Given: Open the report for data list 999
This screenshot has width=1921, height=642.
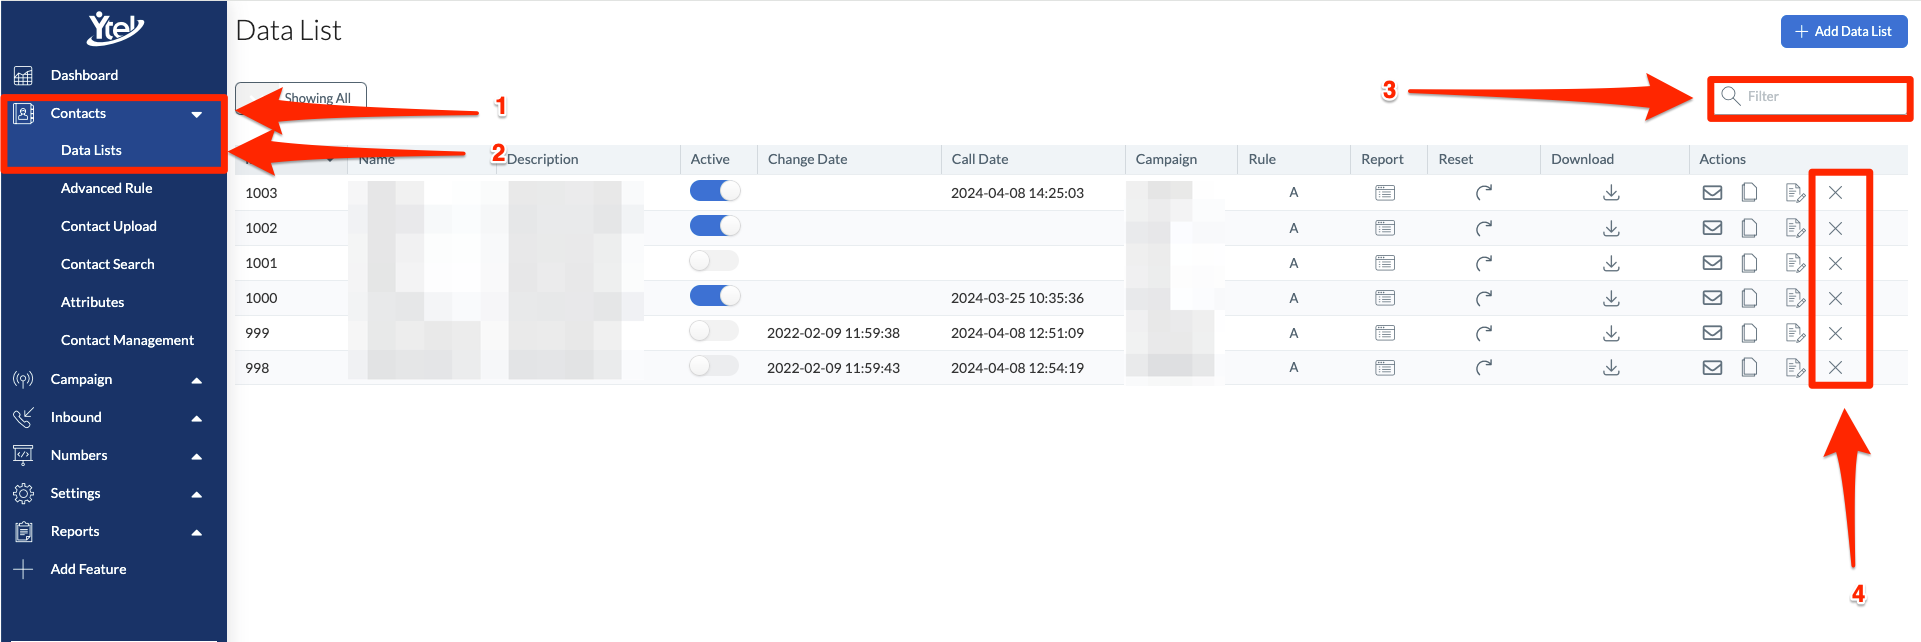Looking at the screenshot, I should click(1384, 333).
